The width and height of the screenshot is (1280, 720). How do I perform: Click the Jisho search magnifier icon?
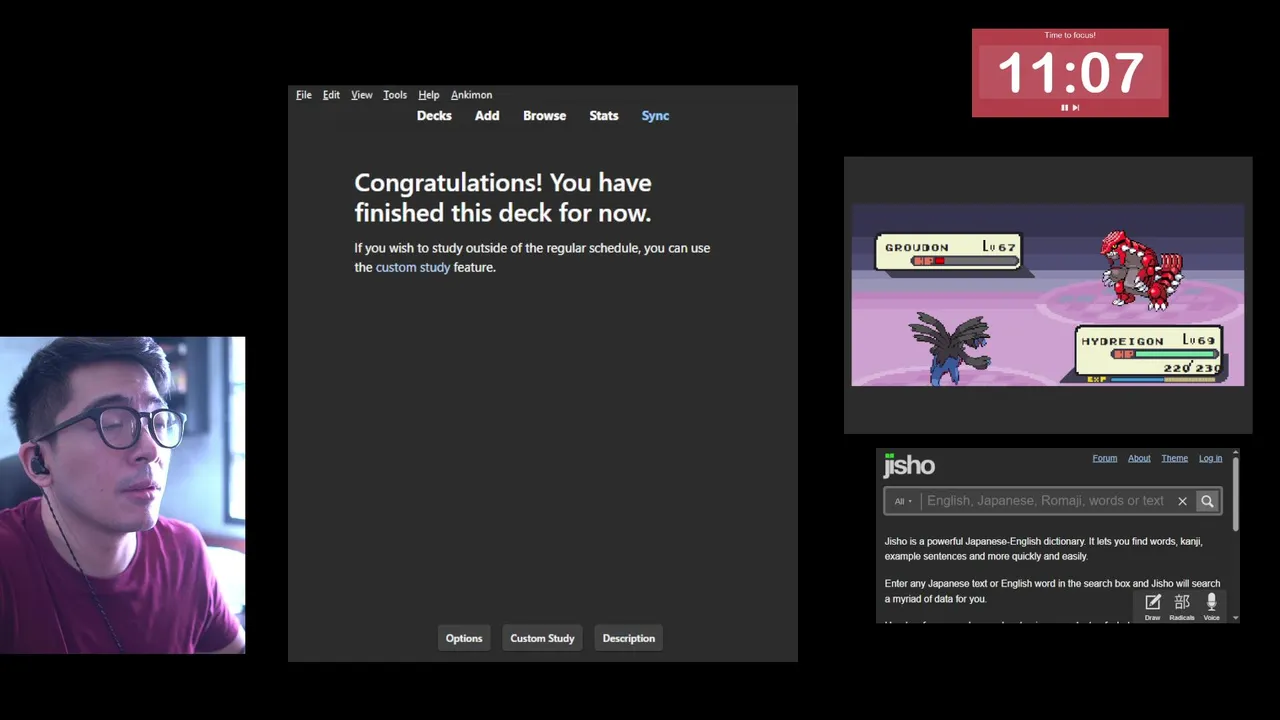click(1207, 501)
